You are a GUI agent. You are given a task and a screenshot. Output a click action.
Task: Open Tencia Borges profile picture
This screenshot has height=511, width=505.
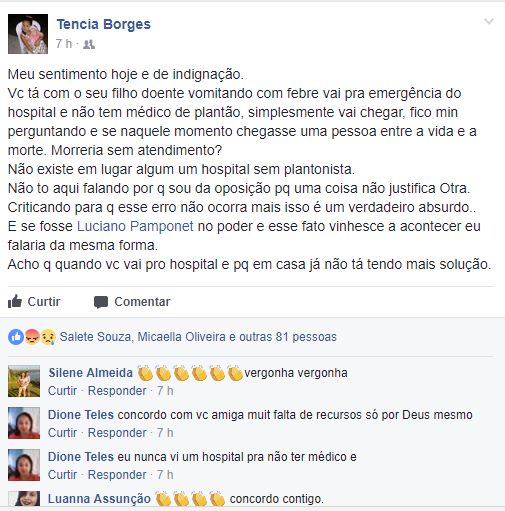(x=28, y=34)
